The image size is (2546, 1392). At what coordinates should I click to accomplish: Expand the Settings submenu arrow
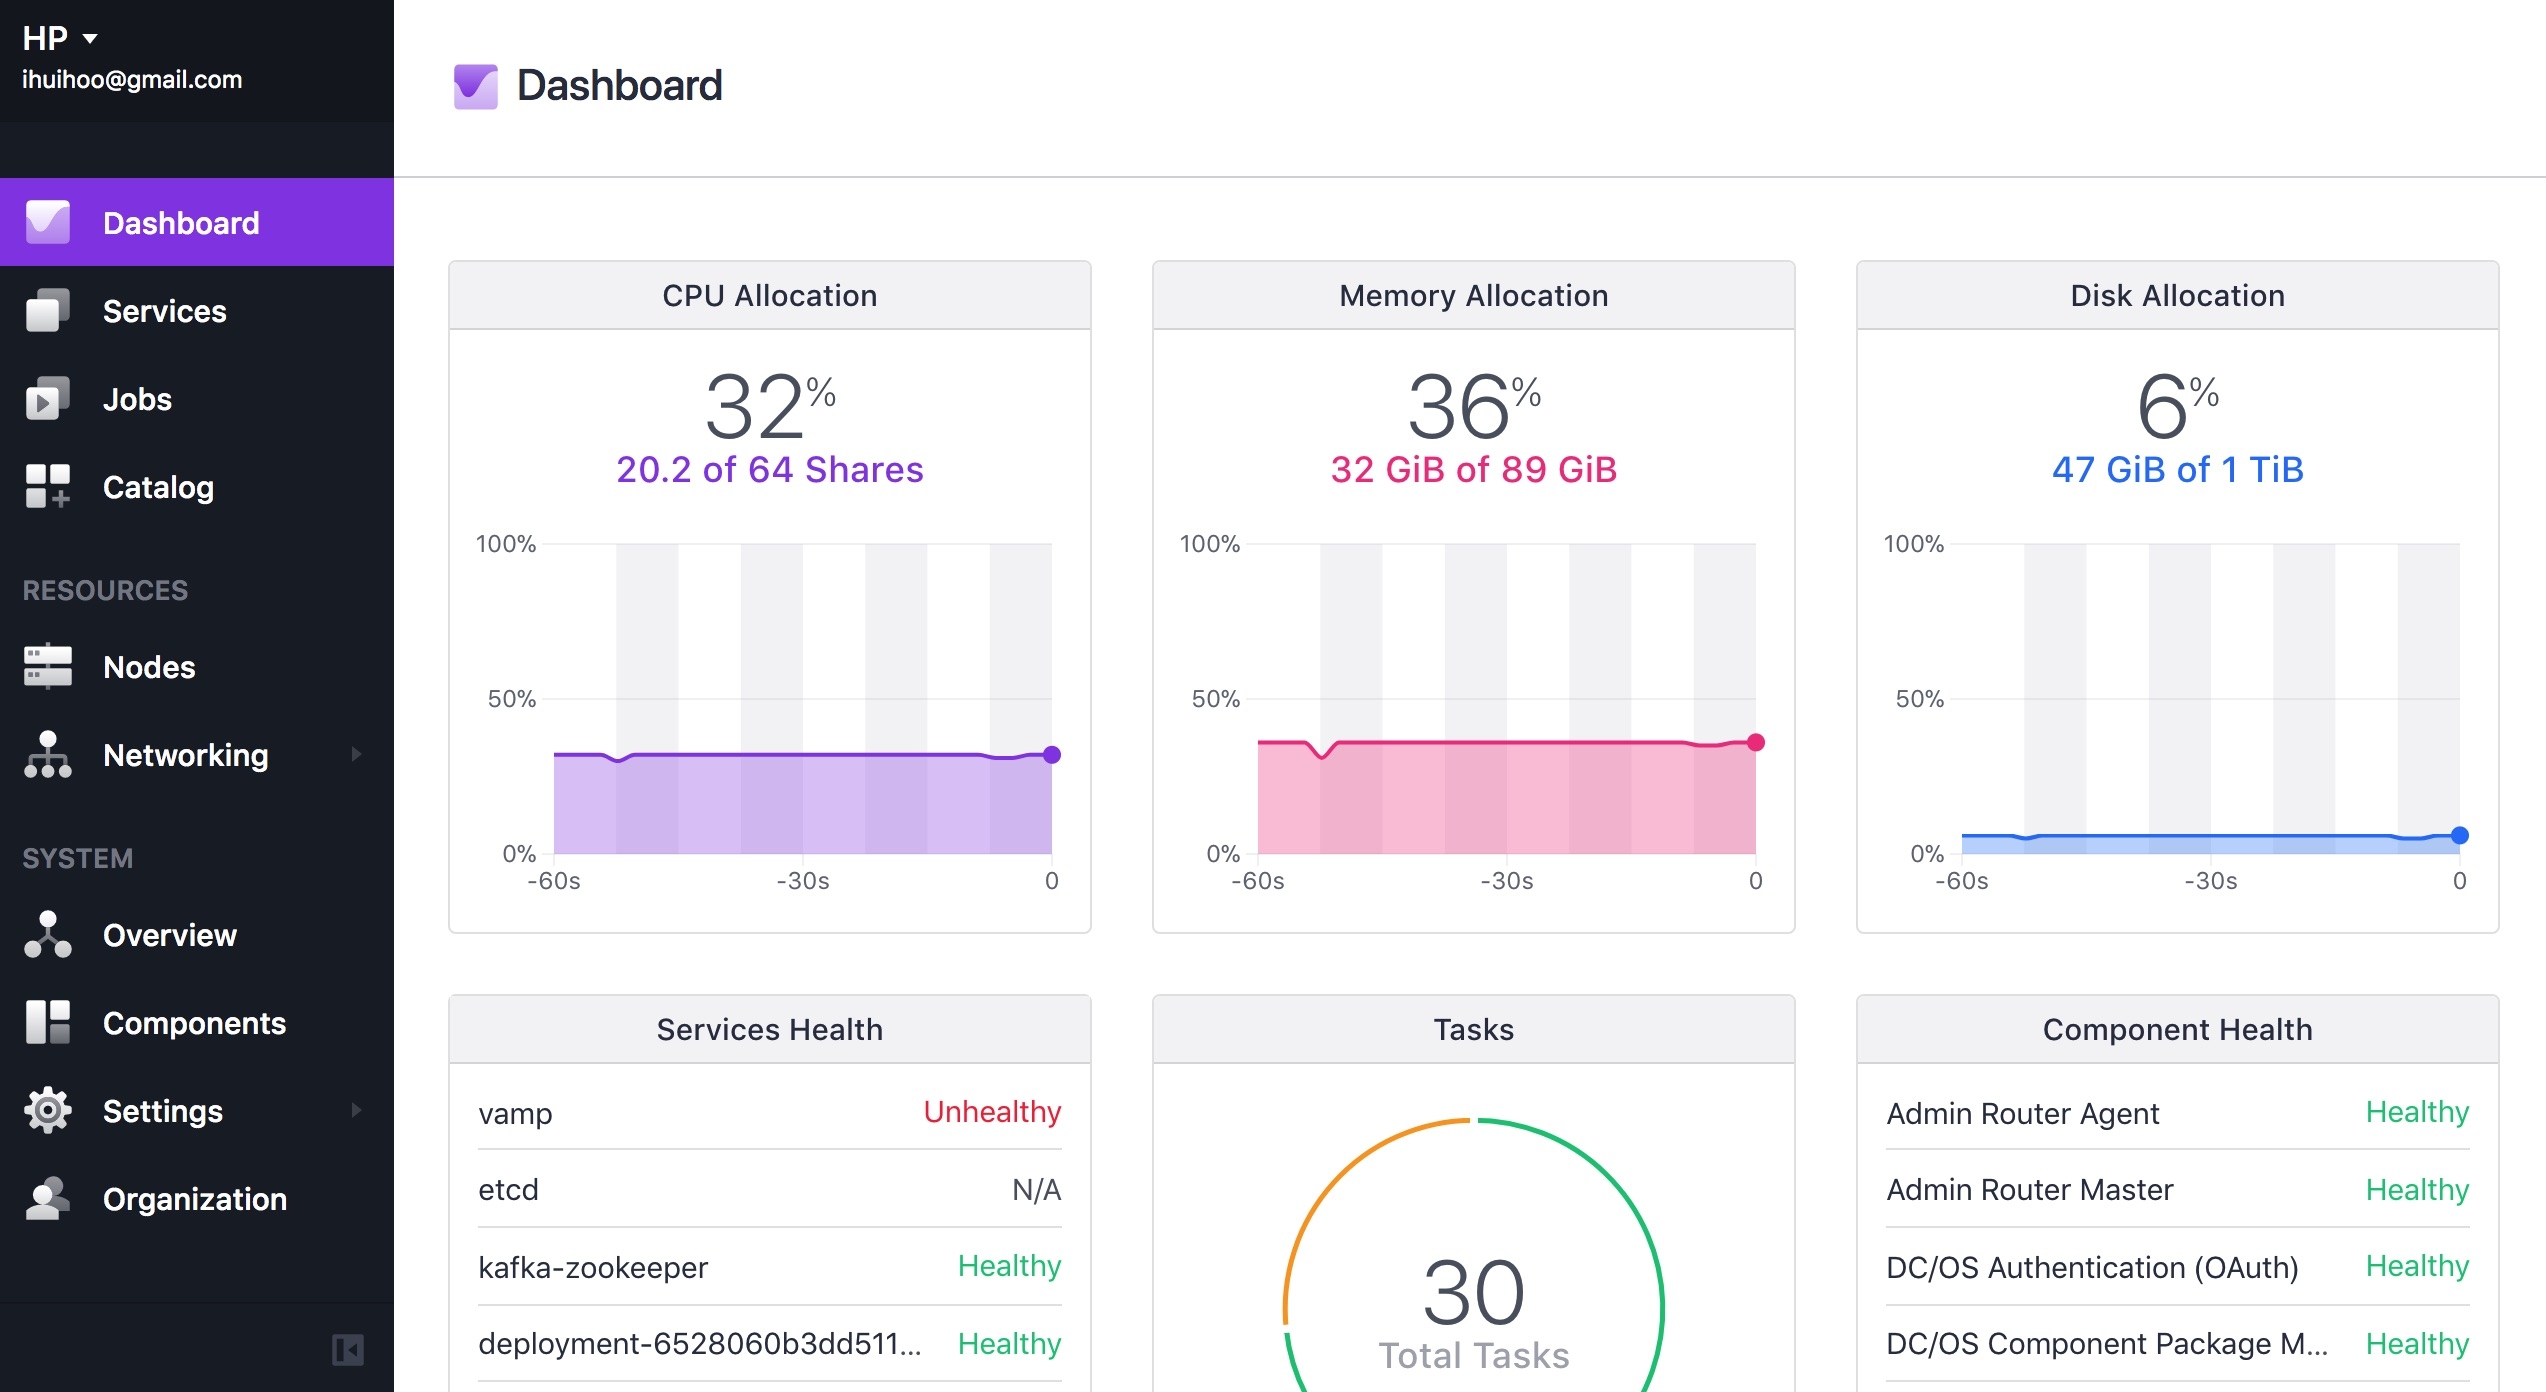coord(356,1110)
